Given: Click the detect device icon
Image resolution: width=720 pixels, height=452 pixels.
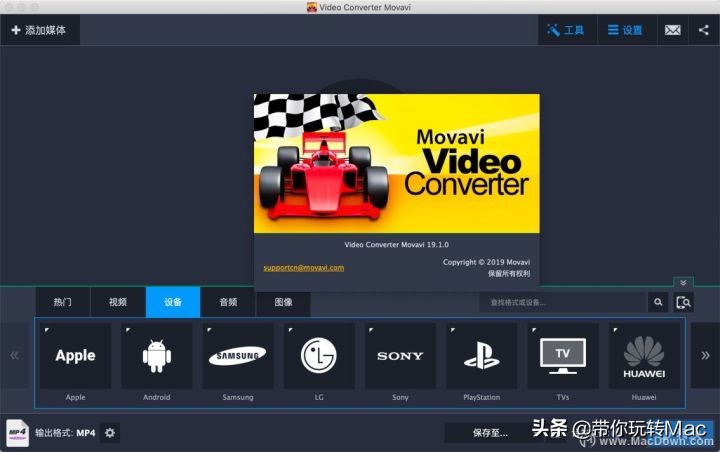Looking at the screenshot, I should [683, 302].
